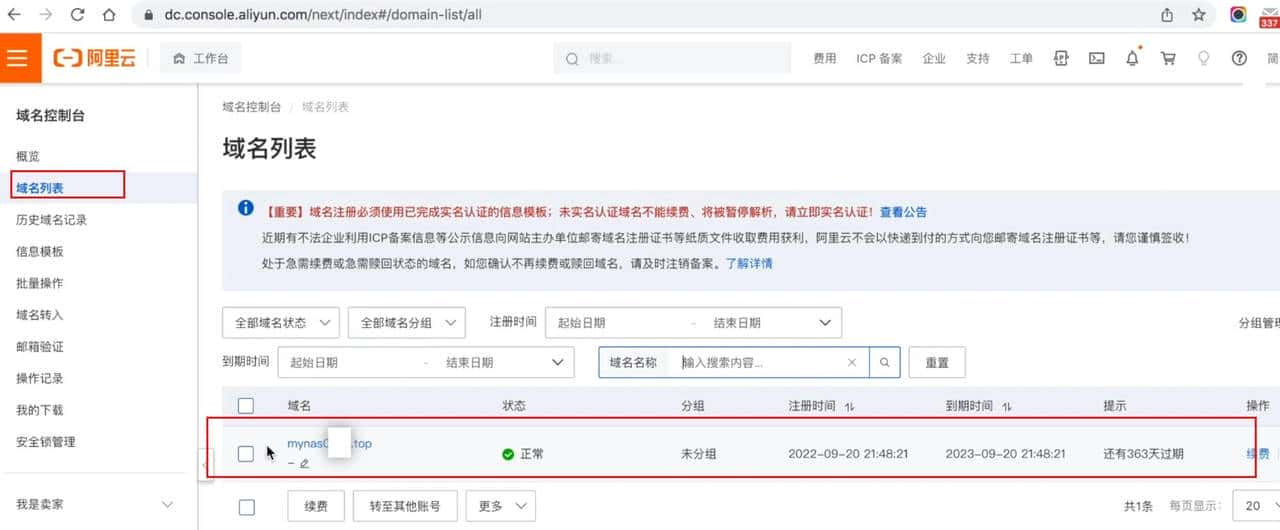Open the 查看公告 link
This screenshot has height=530, width=1280.
point(903,212)
